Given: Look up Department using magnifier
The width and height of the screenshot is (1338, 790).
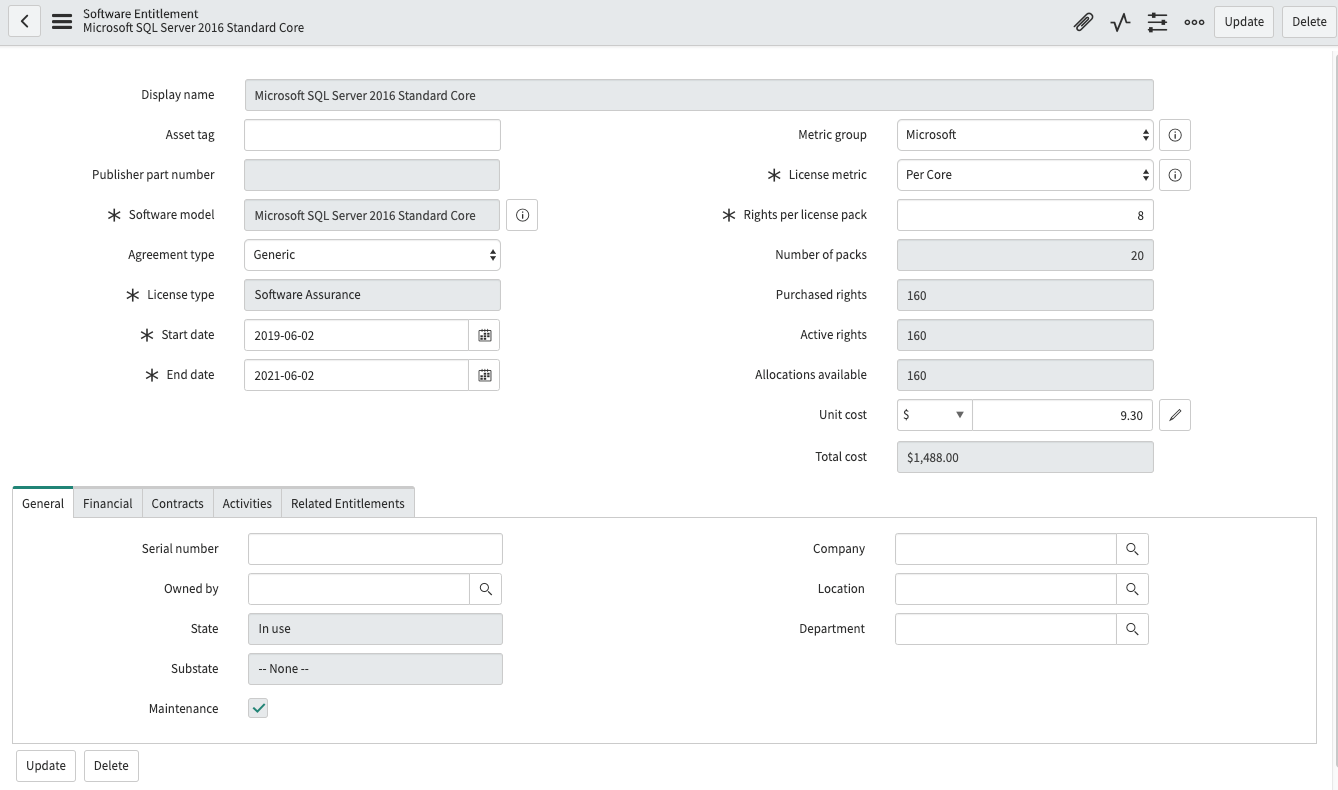Looking at the screenshot, I should pos(1132,629).
